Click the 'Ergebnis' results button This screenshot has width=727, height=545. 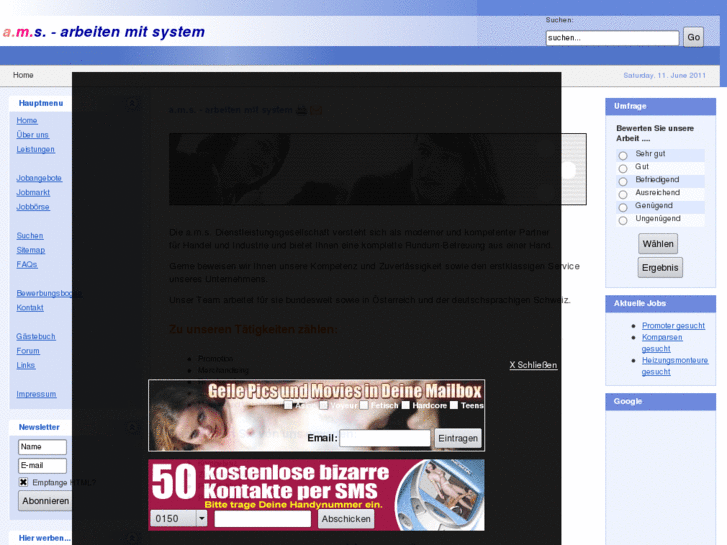[x=660, y=268]
